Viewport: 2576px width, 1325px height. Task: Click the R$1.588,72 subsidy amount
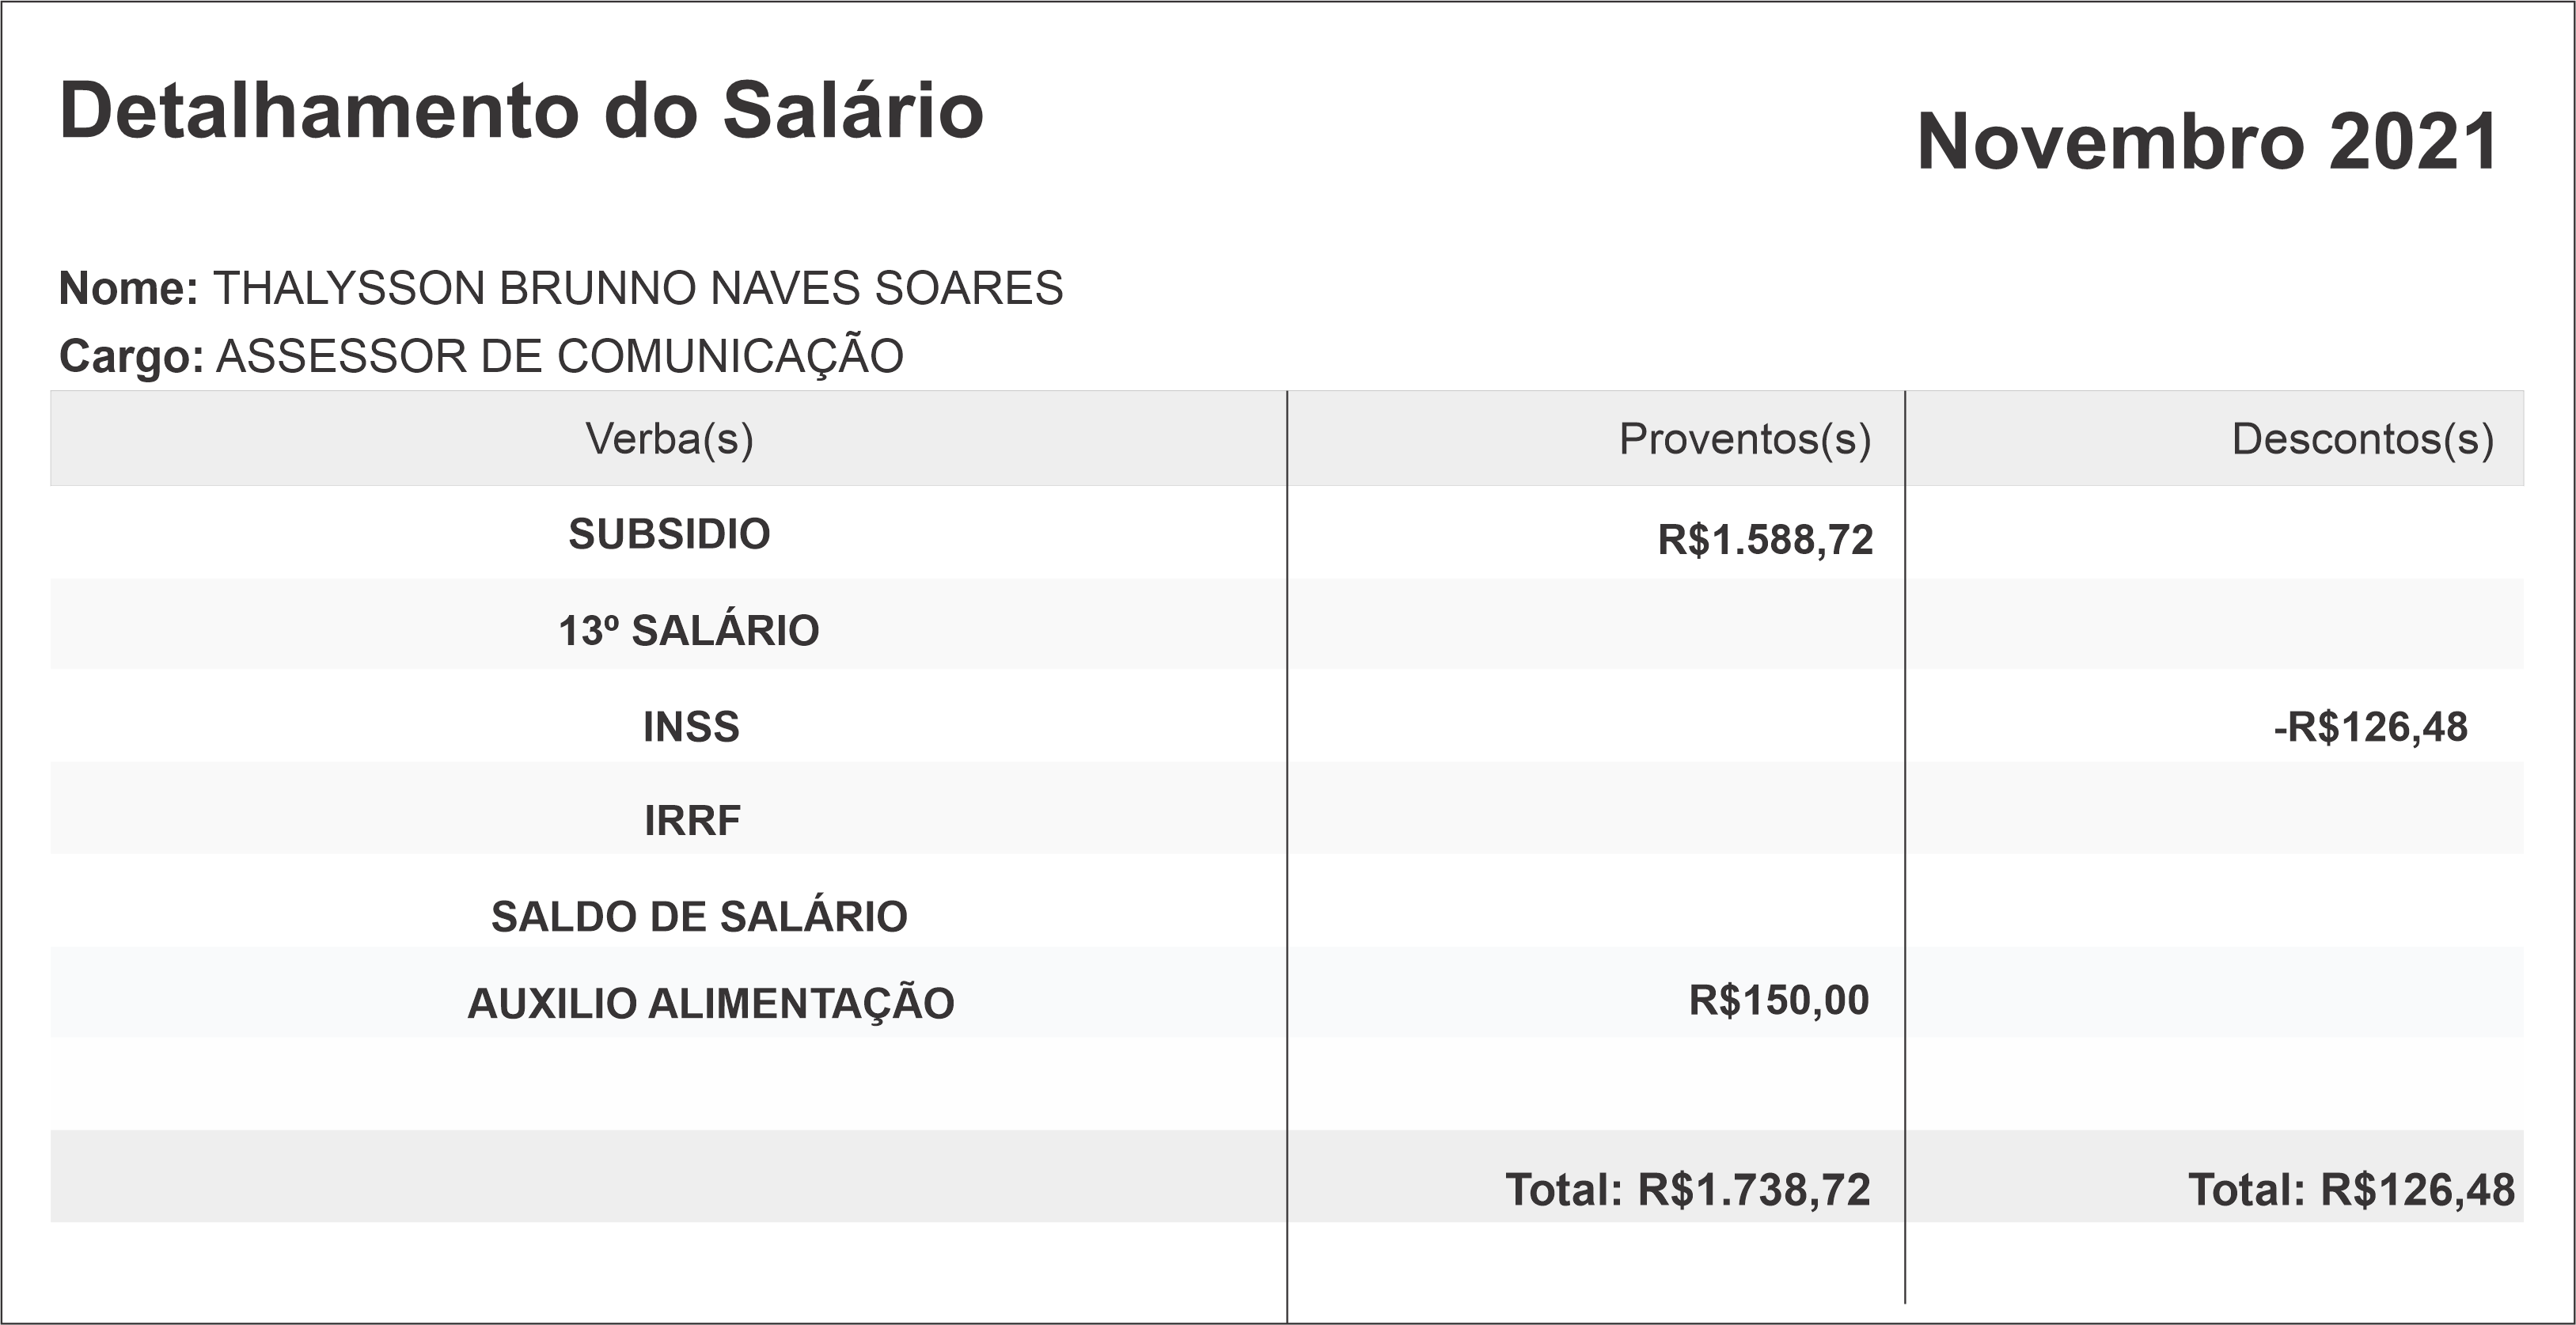click(1765, 540)
